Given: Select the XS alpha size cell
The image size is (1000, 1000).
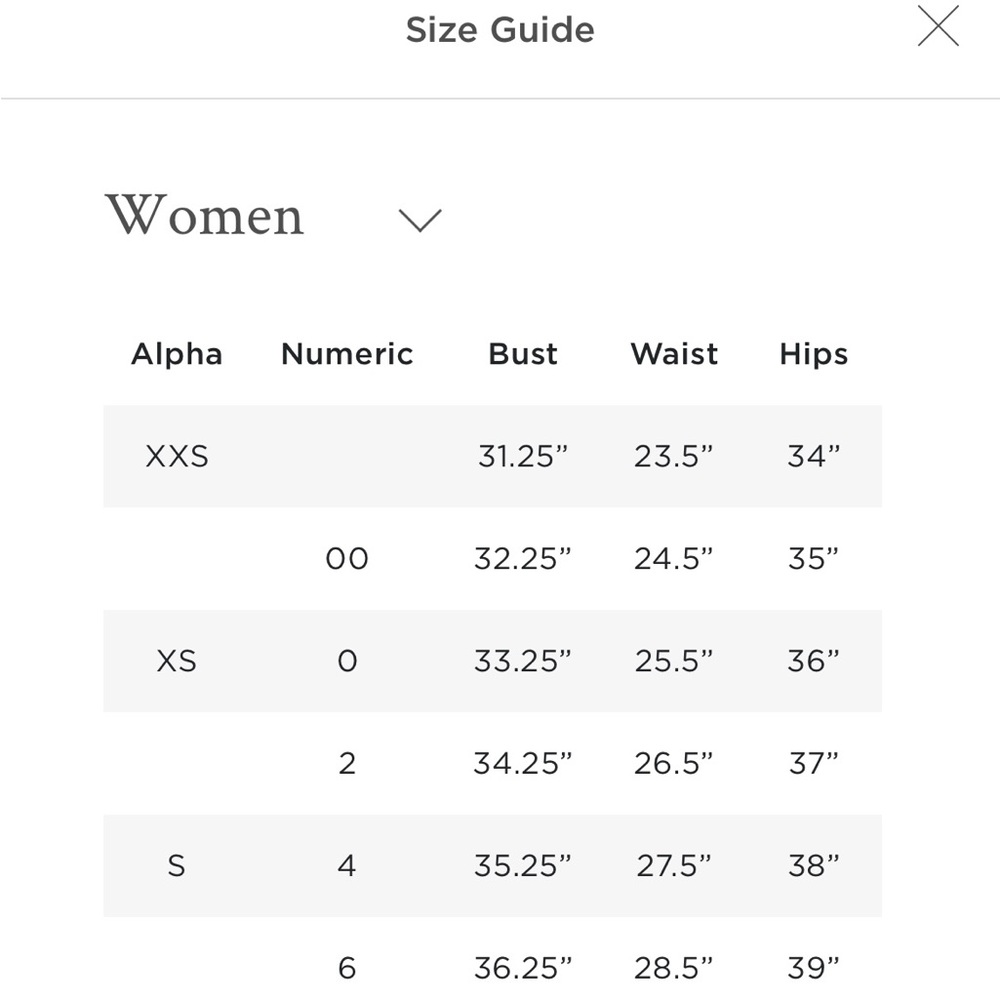Looking at the screenshot, I should tap(177, 661).
